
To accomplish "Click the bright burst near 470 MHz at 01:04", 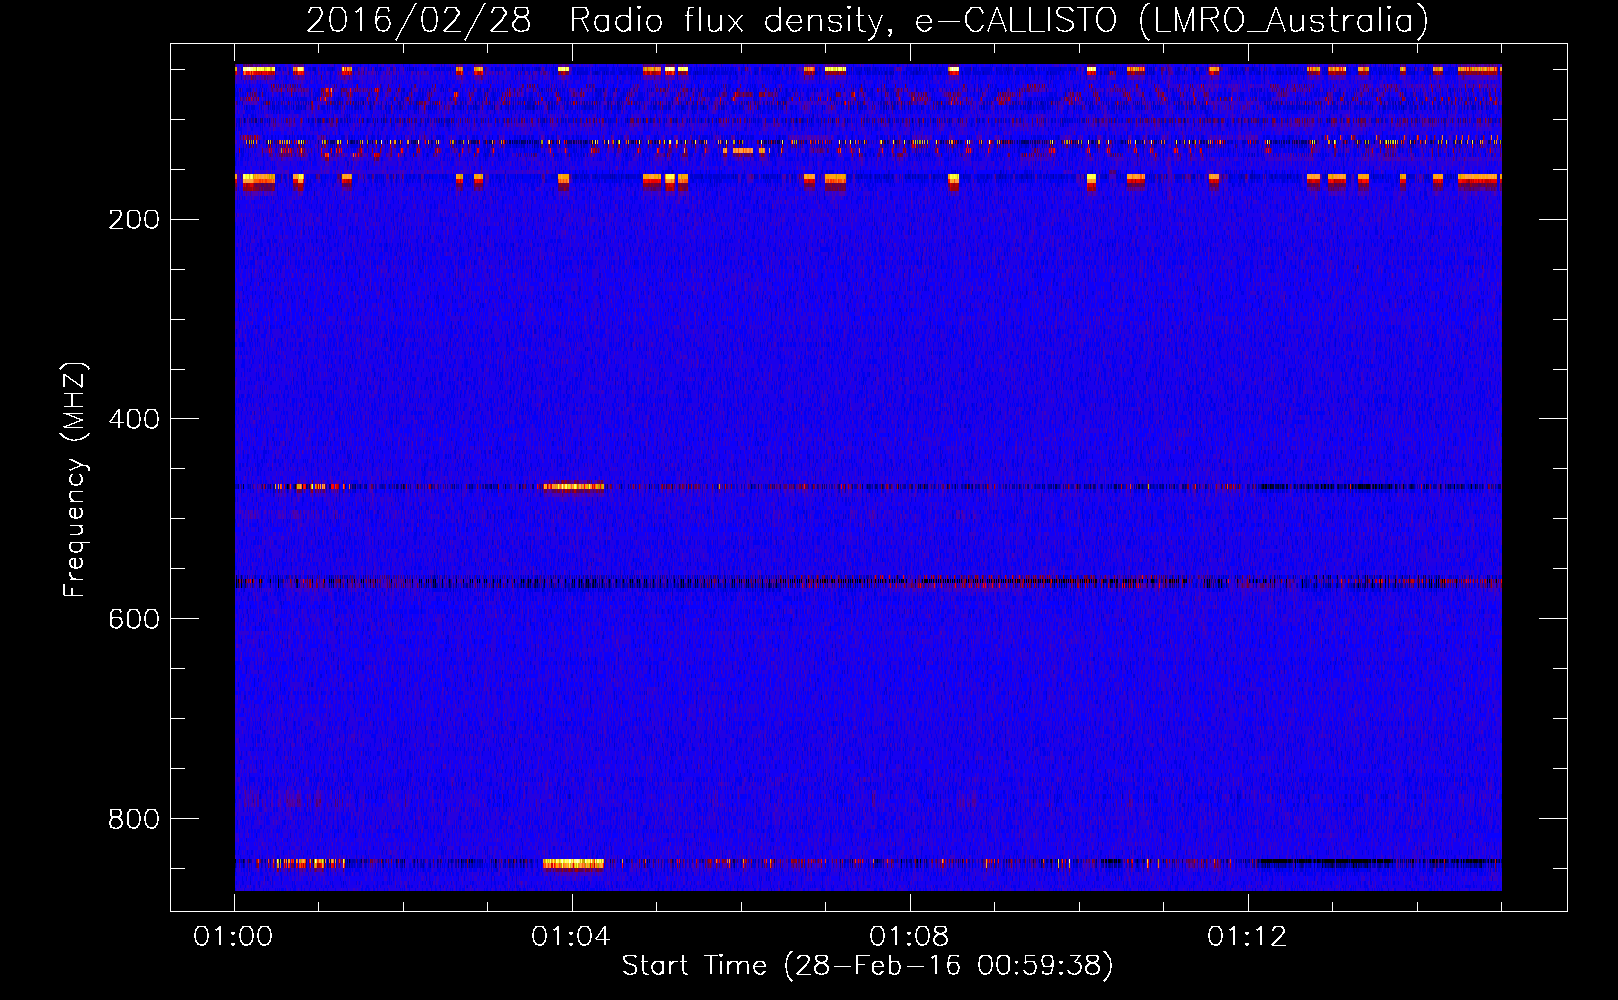I will (574, 487).
